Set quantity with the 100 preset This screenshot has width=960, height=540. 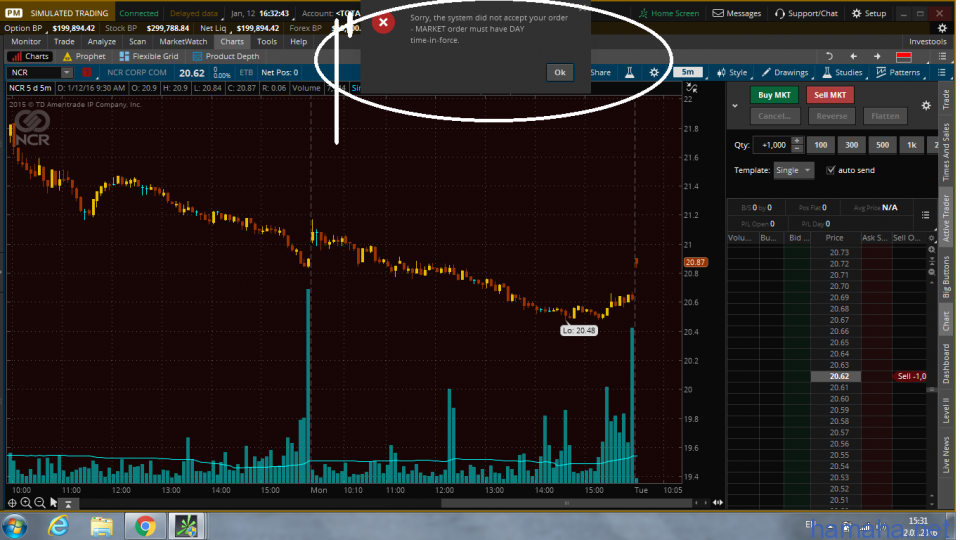pos(823,145)
